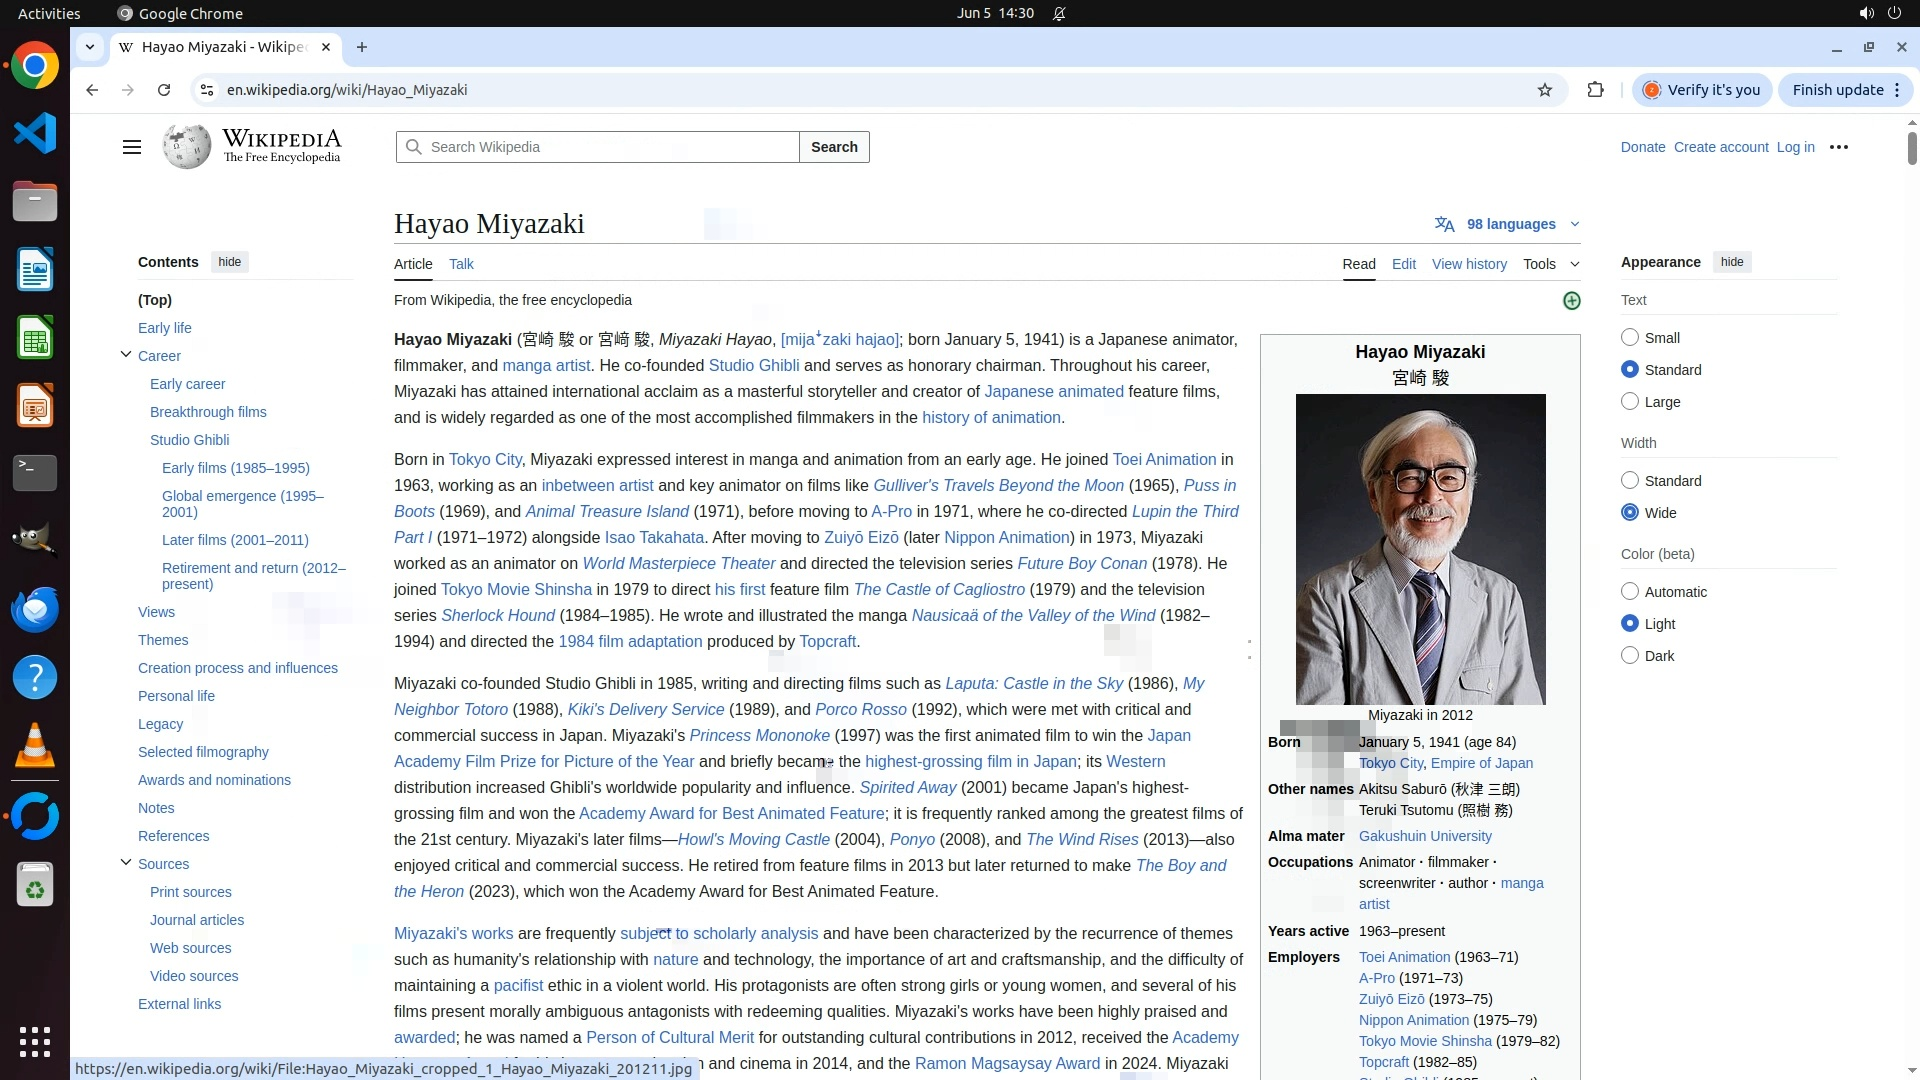Image resolution: width=1920 pixels, height=1080 pixels.
Task: Open the Tools dropdown menu
Action: pos(1551,264)
